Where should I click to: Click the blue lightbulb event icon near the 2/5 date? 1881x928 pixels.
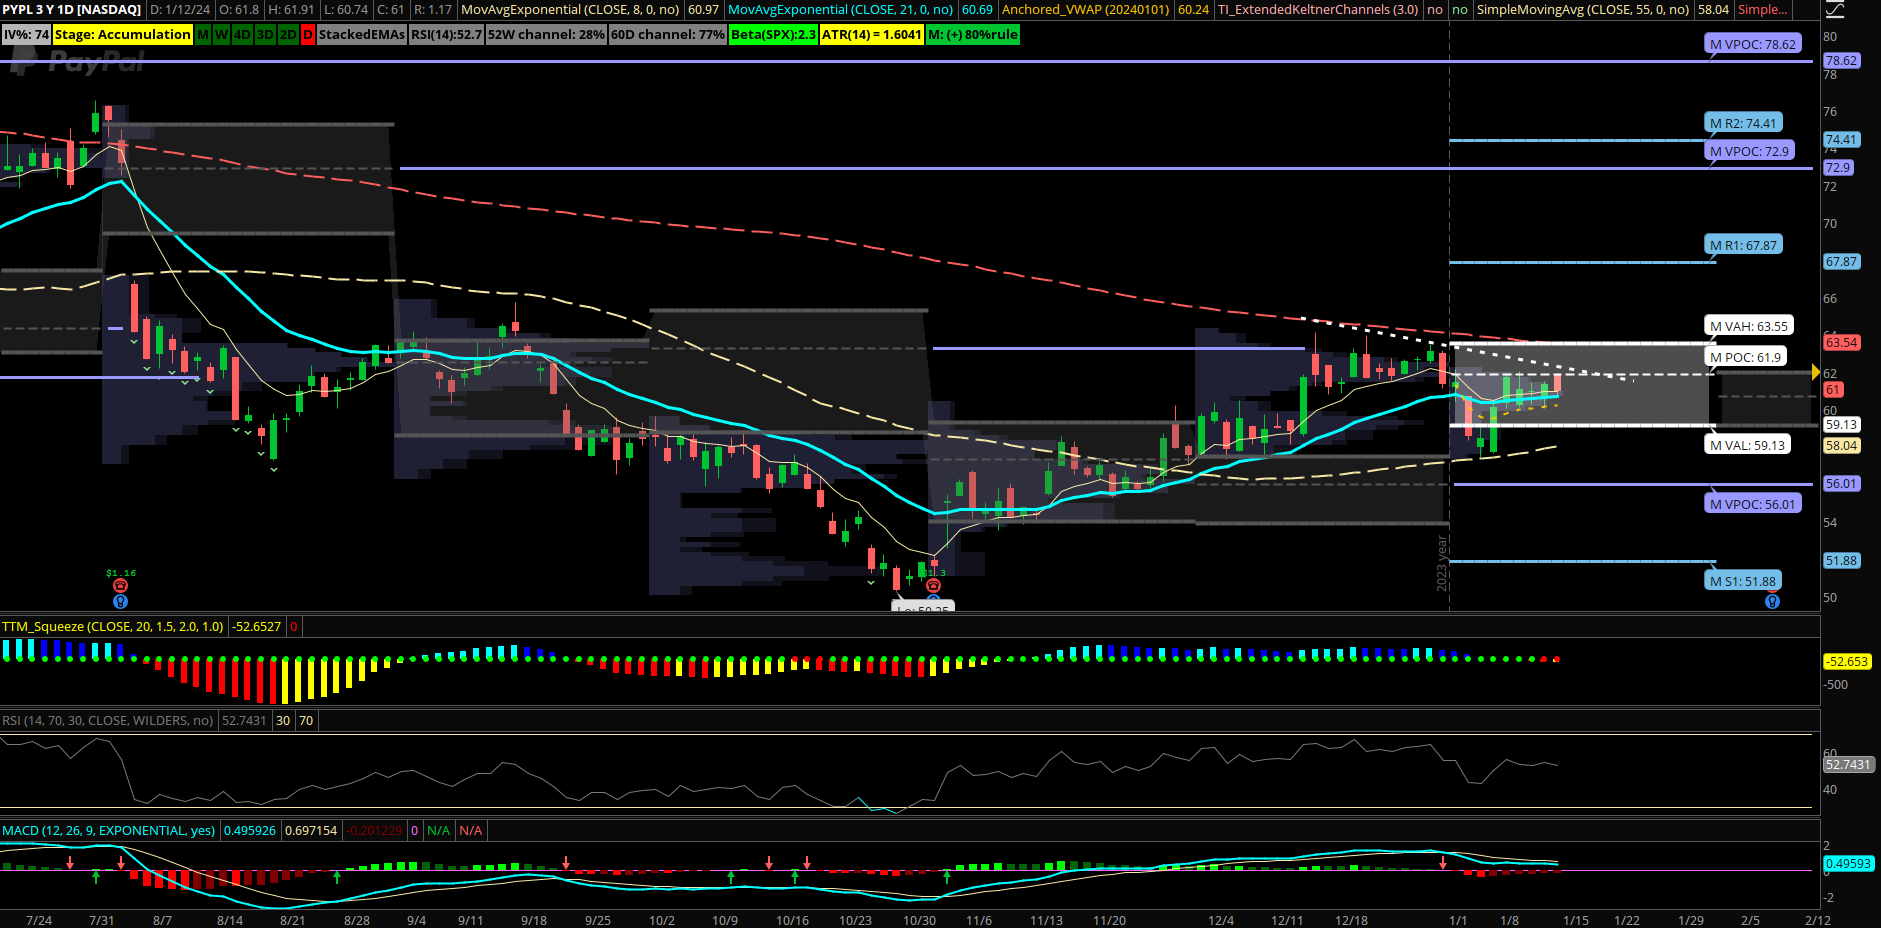[x=1772, y=602]
